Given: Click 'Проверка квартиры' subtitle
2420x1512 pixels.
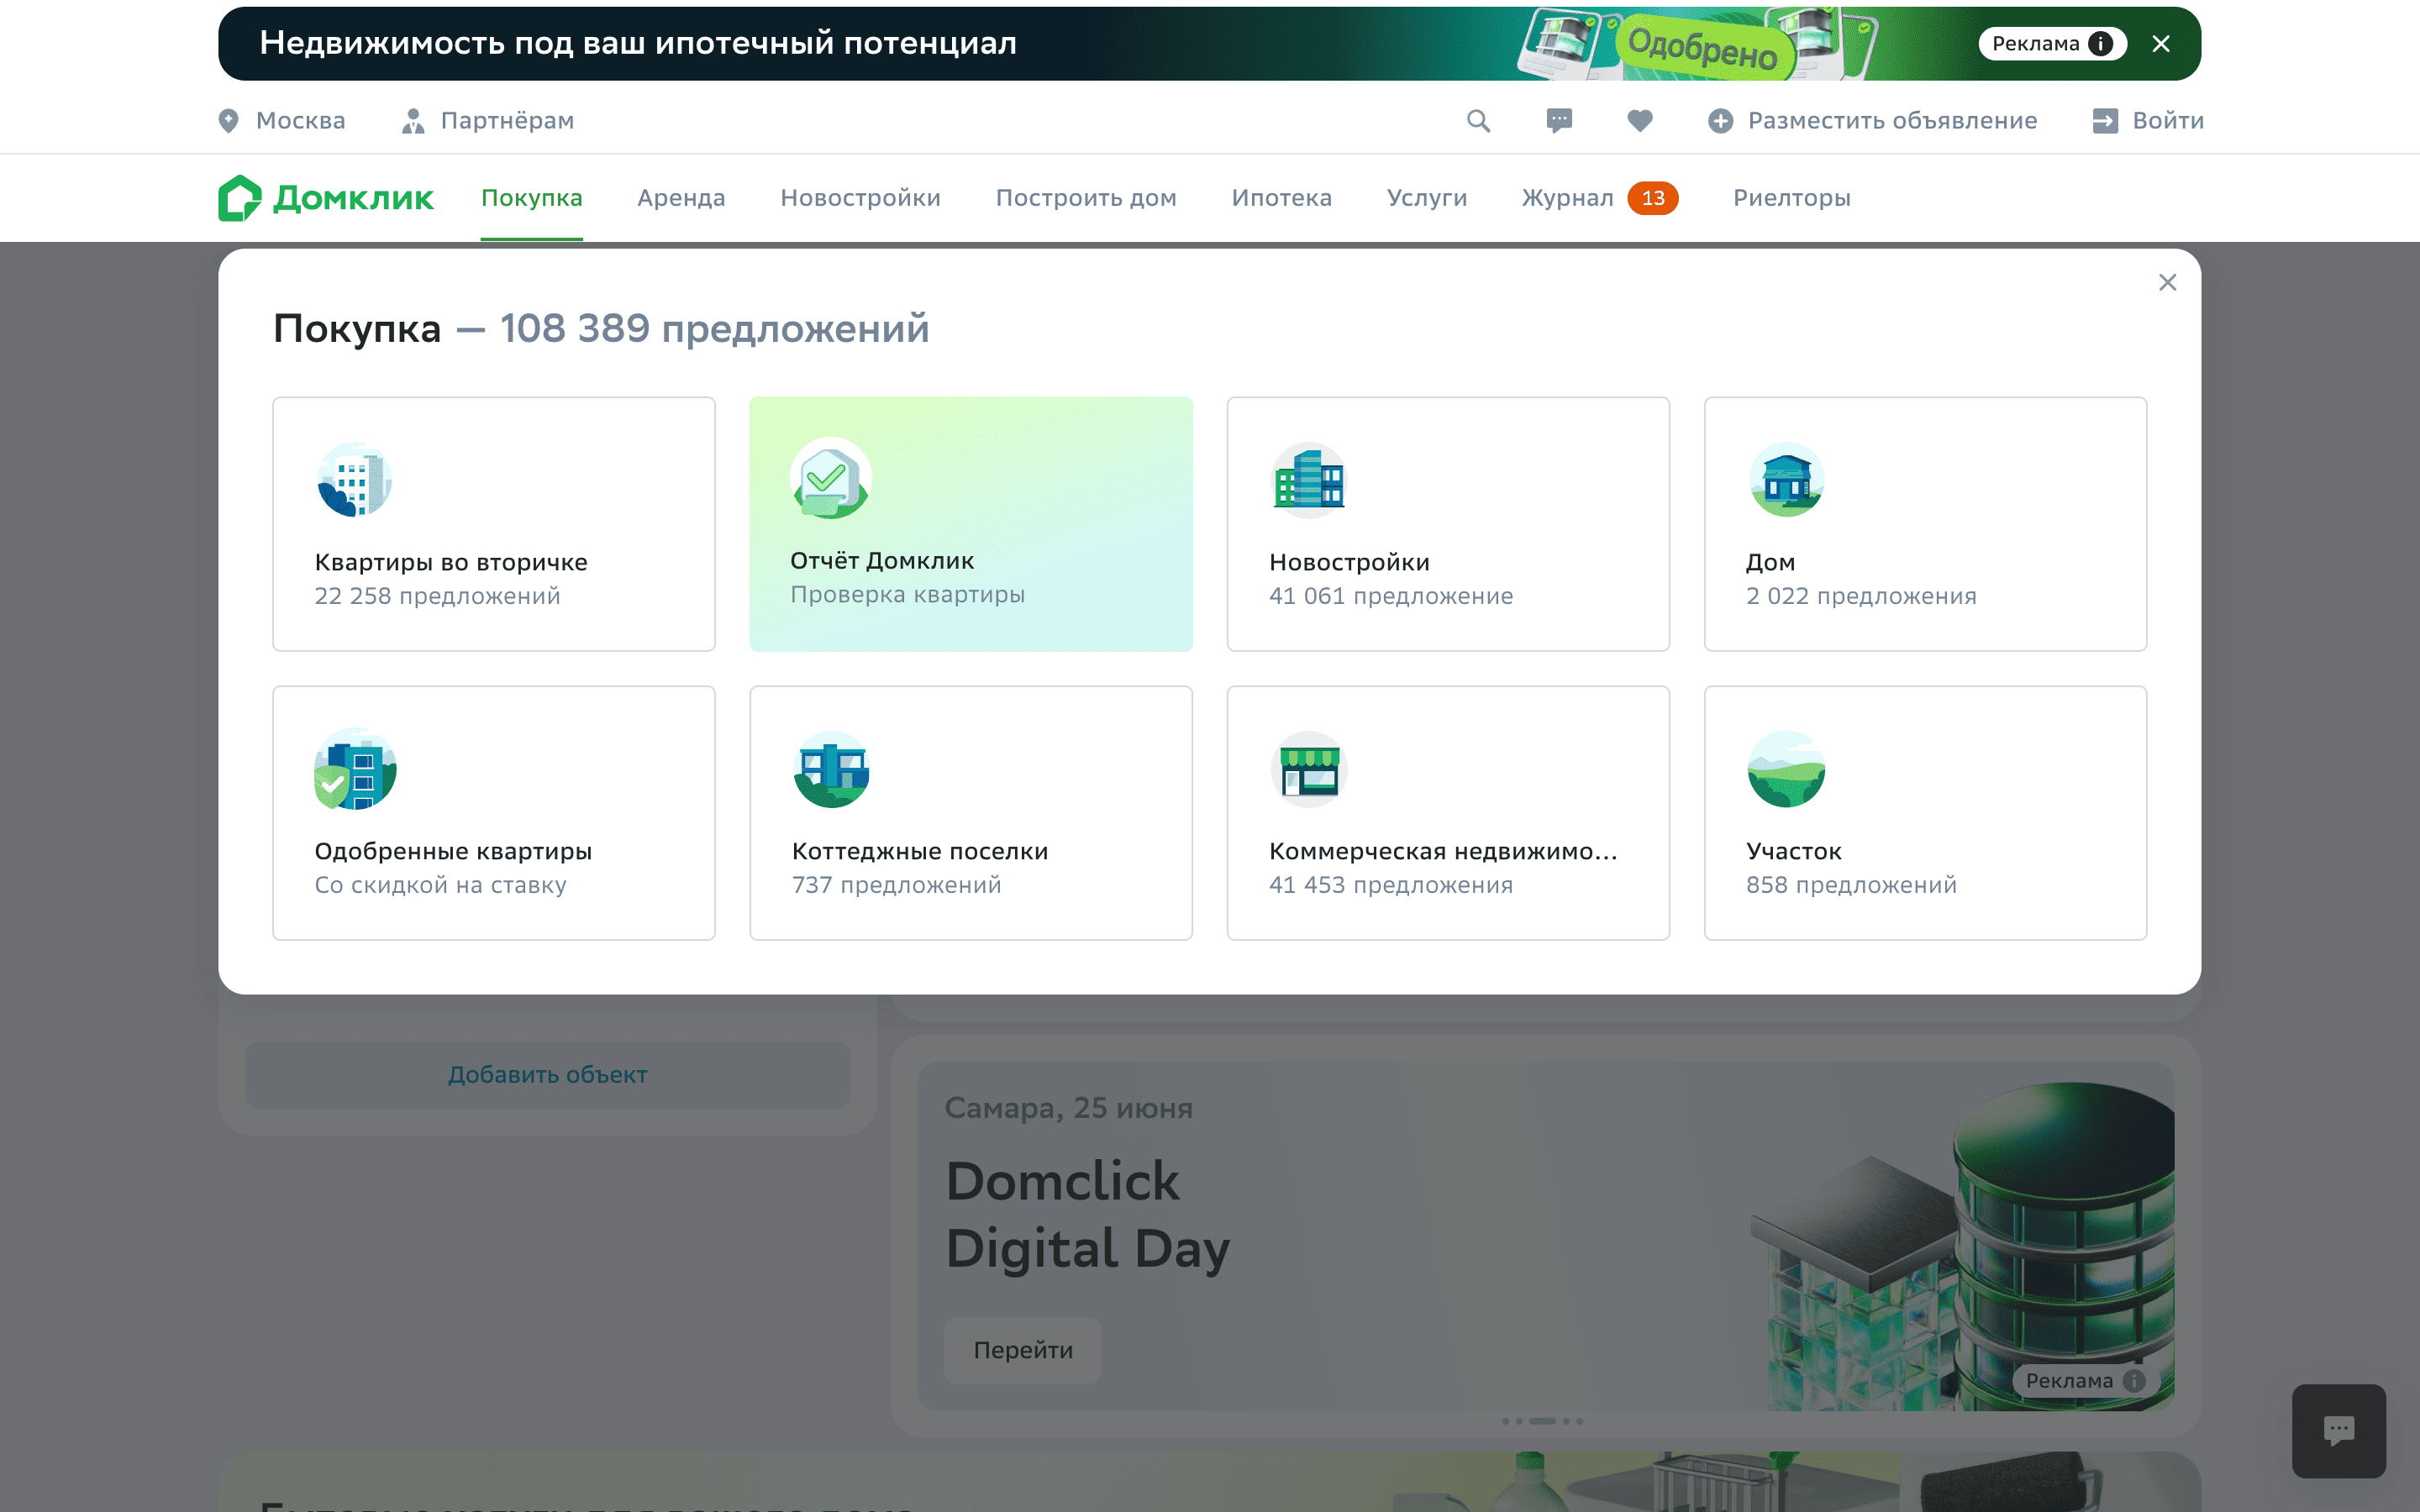Looking at the screenshot, I should coord(907,594).
